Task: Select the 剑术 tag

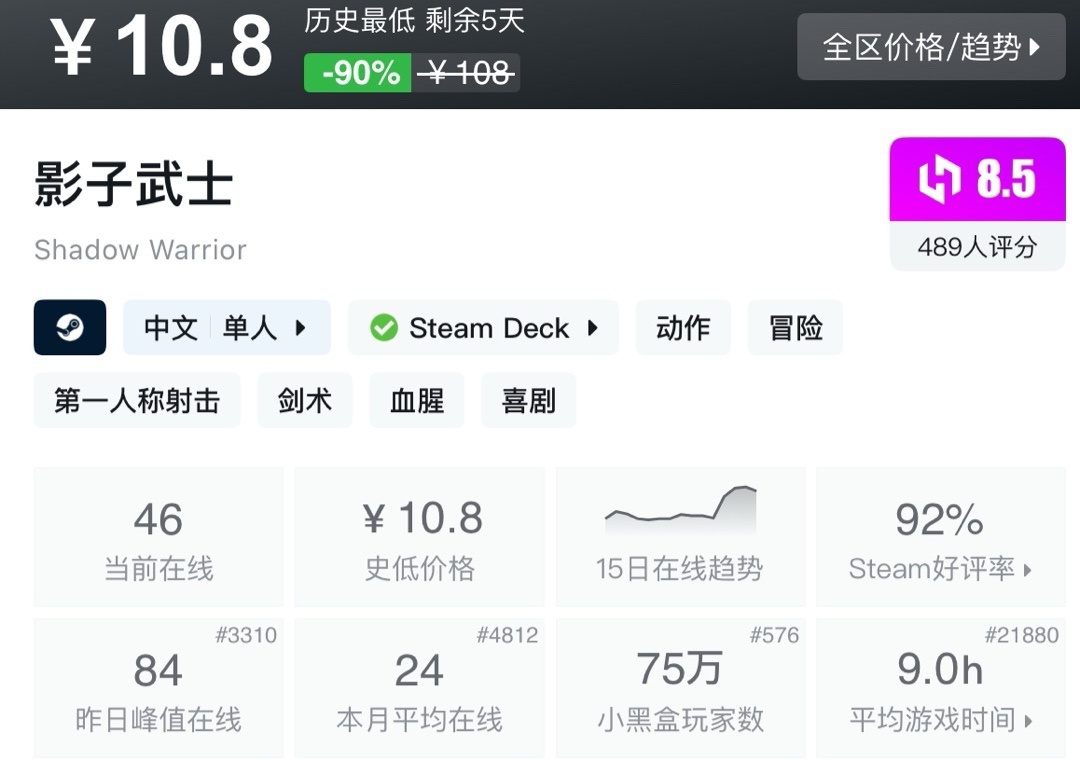Action: coord(305,401)
